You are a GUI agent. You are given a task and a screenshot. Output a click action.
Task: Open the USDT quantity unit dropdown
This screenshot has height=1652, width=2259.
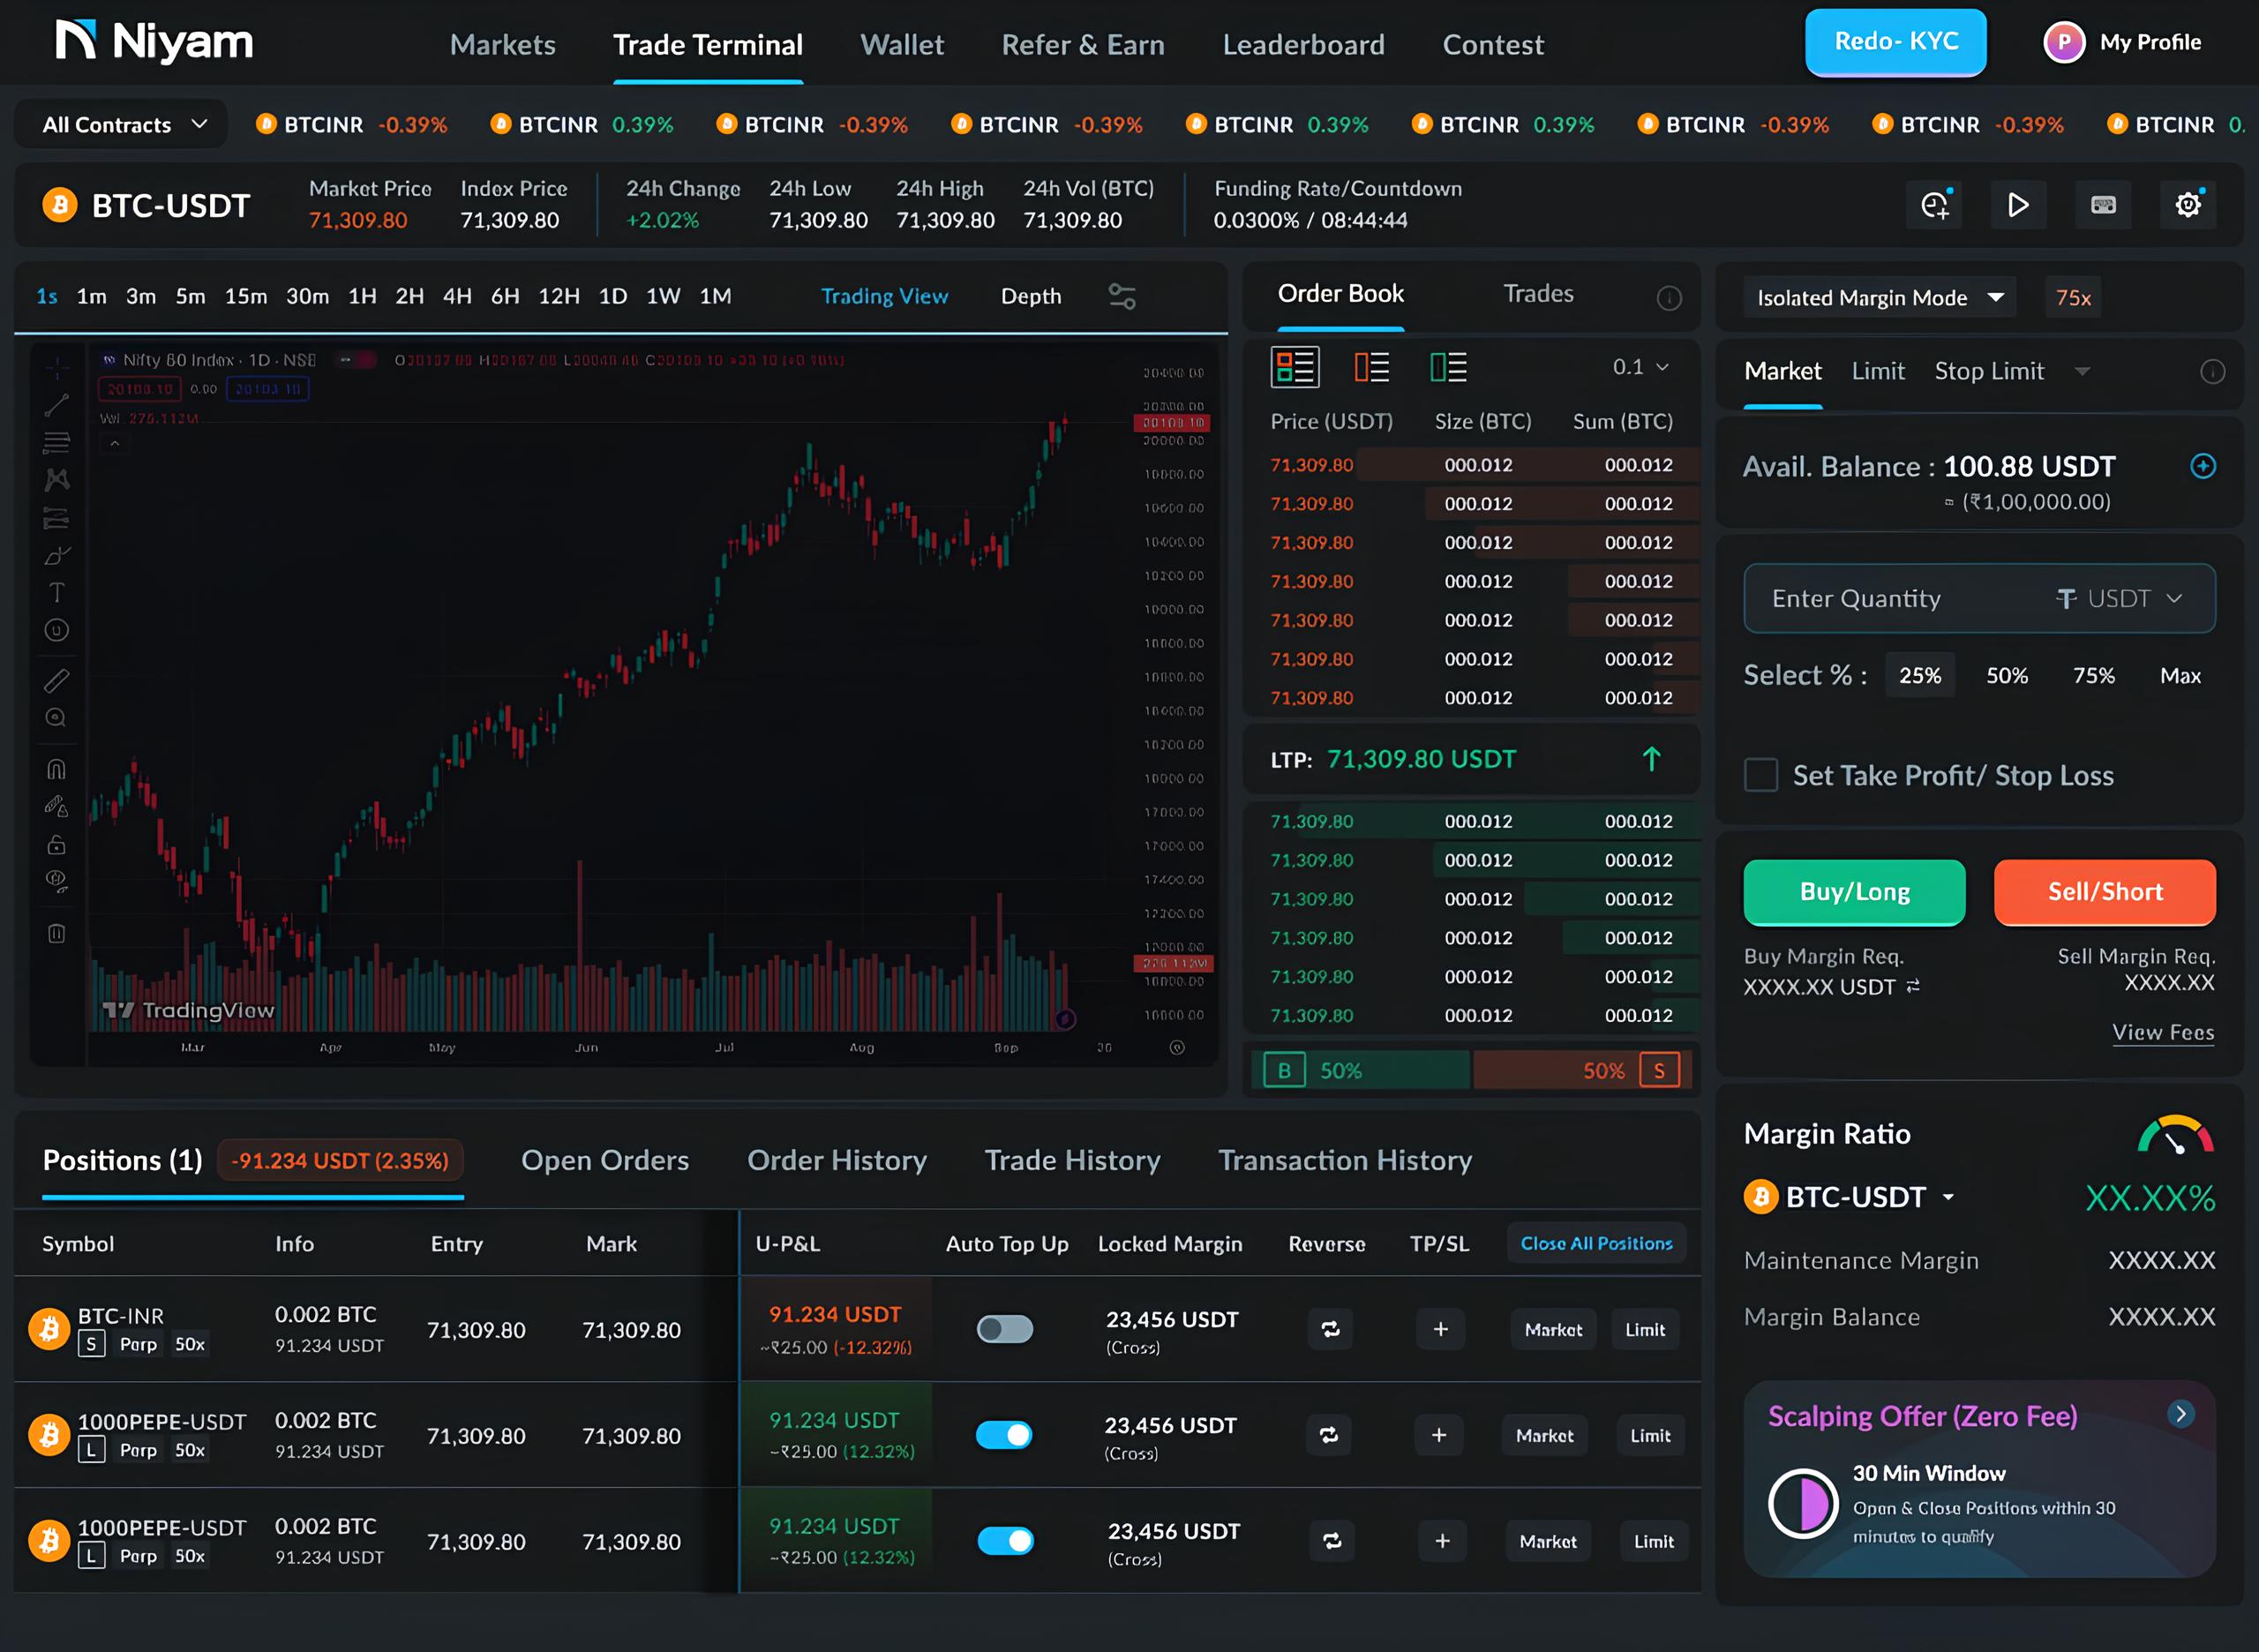2120,598
